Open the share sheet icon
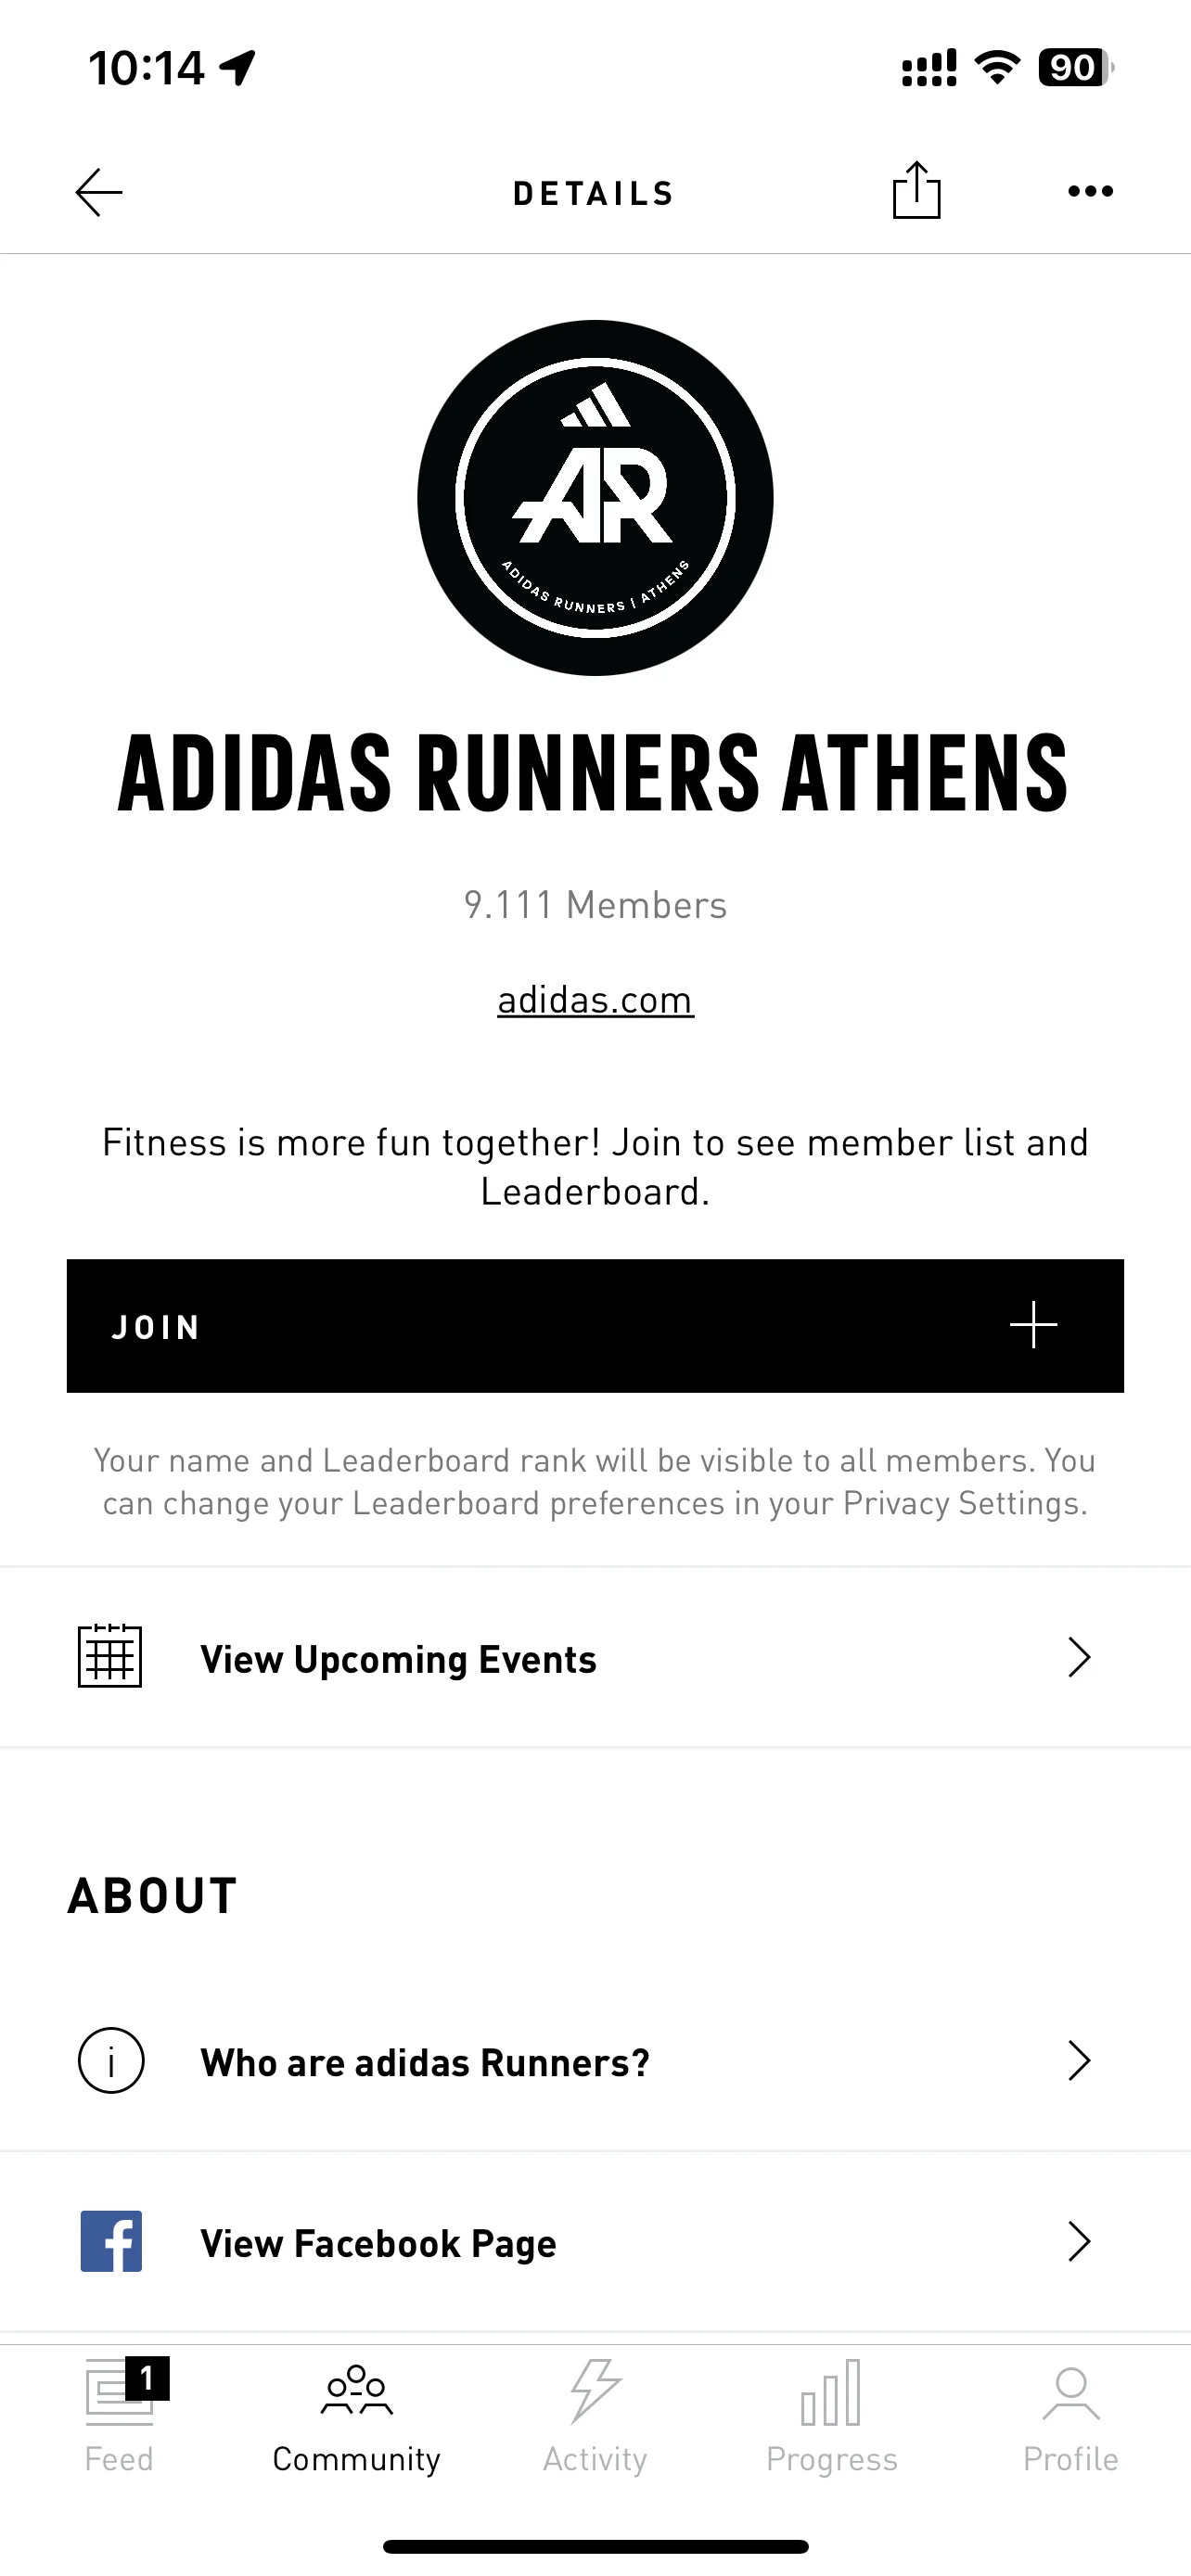 coord(916,190)
